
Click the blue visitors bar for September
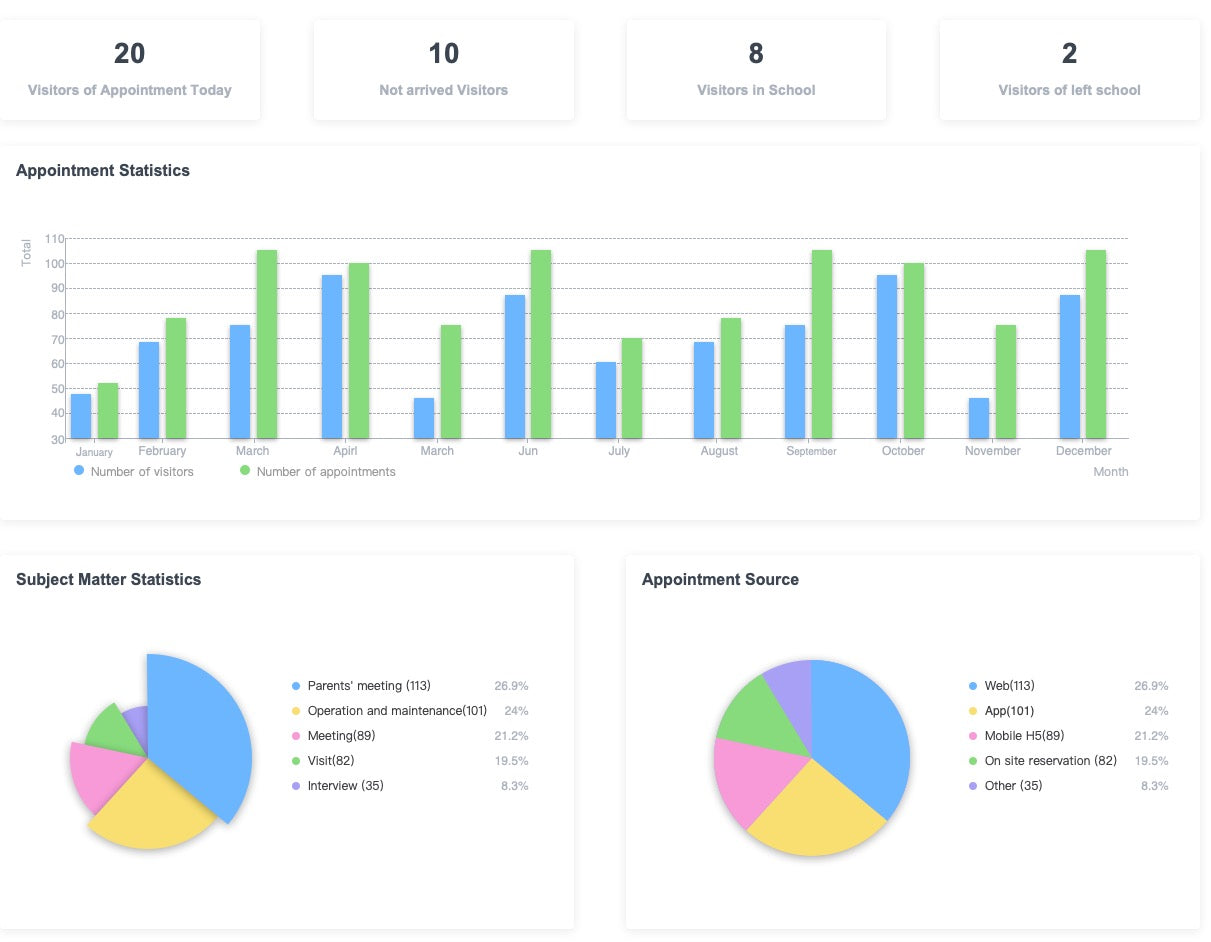click(795, 382)
